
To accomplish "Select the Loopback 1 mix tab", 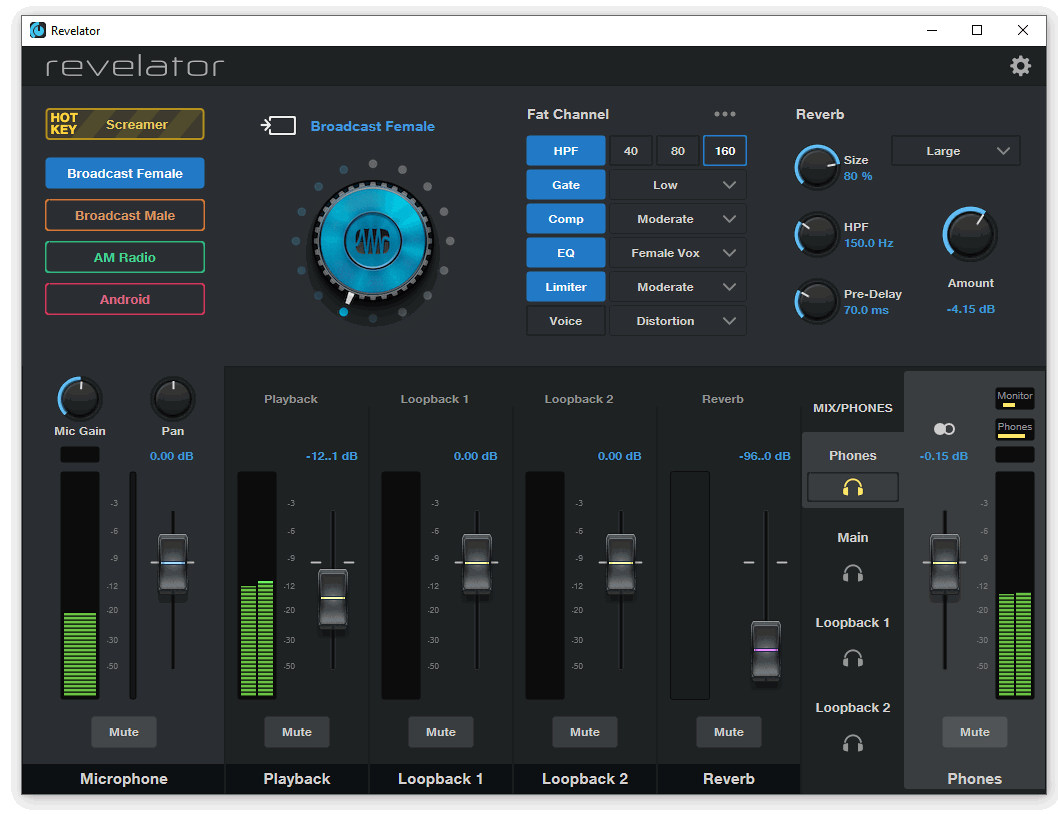I will (852, 622).
